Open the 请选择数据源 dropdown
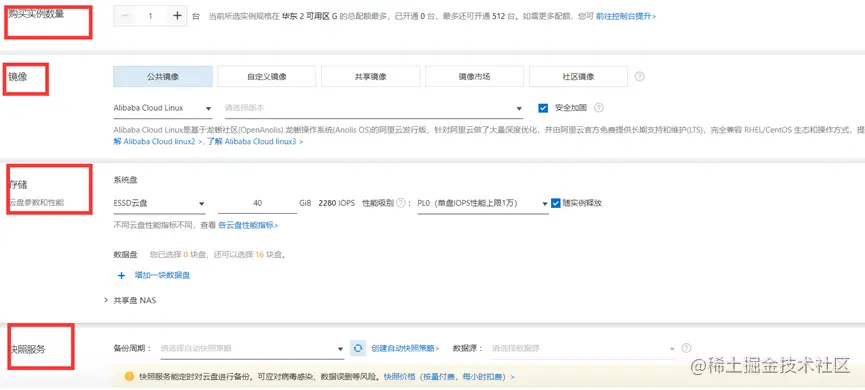Viewport: 865px width, 390px height. (584, 349)
